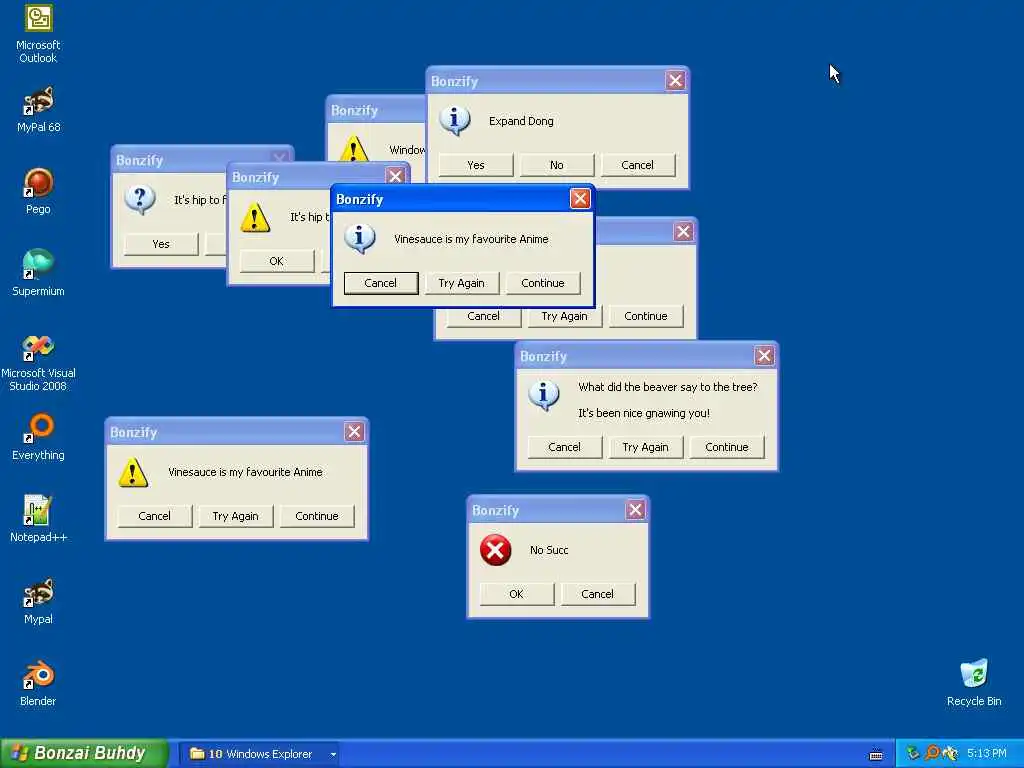Click the warning icon in the hip dialog with the OK button
This screenshot has height=768, width=1024.
click(x=255, y=217)
